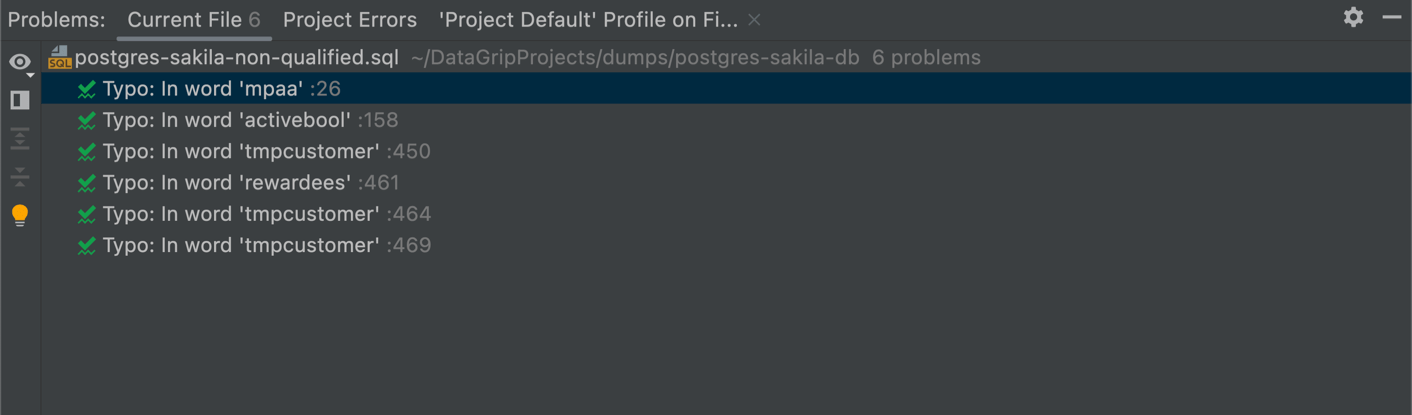The image size is (1412, 415).
Task: Click the Expand All icon
Action: pyautogui.click(x=19, y=139)
